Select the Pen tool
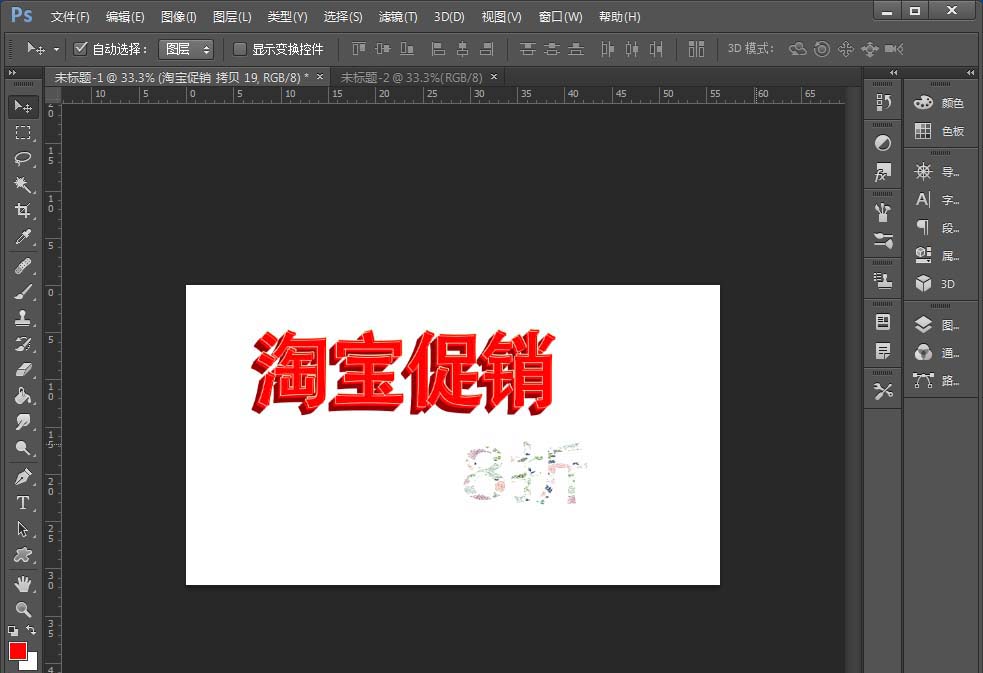 (23, 477)
